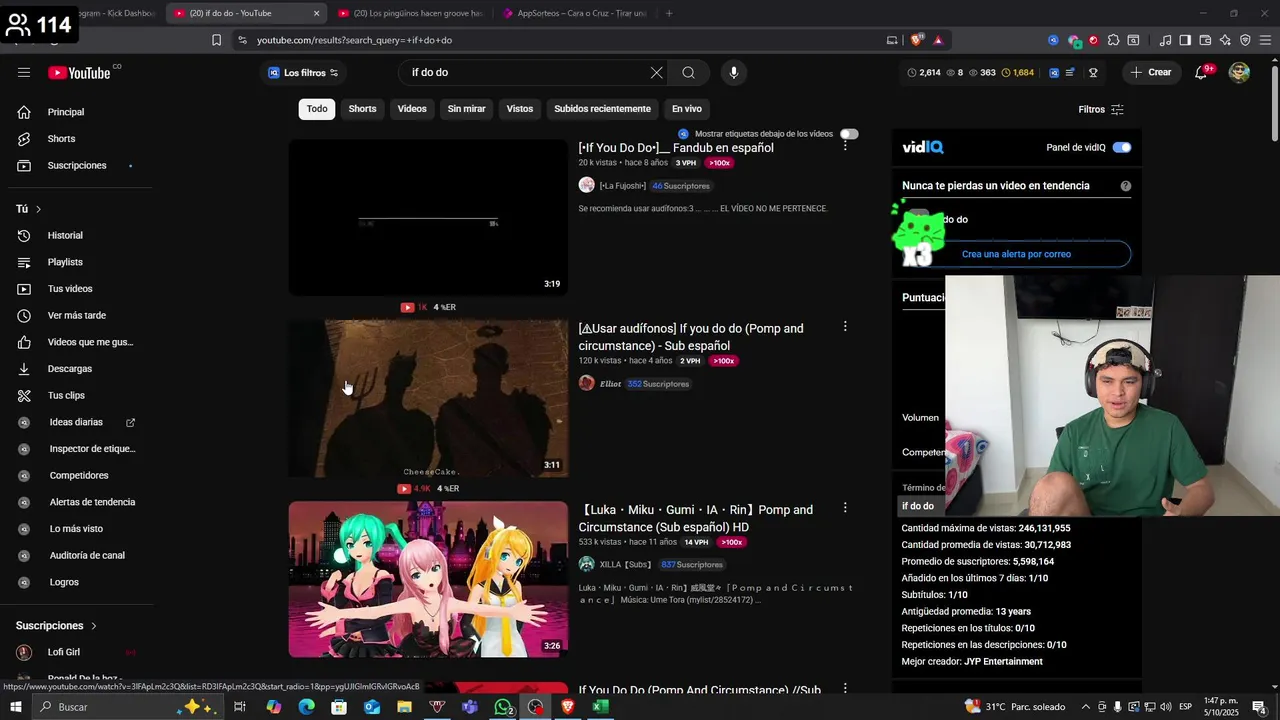Select the Videos filter chip
This screenshot has width=1280, height=720.
pyautogui.click(x=412, y=109)
